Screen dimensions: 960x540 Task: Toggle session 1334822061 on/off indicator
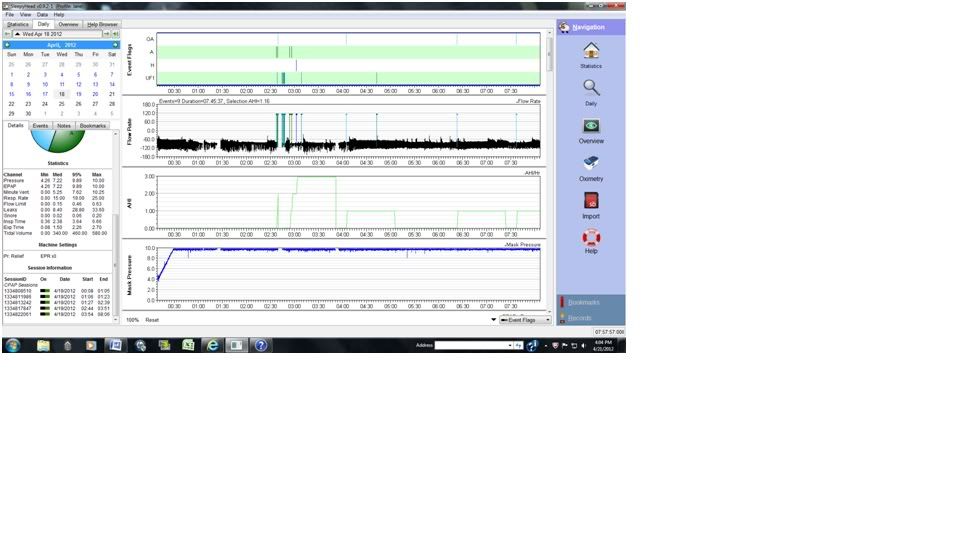45,314
